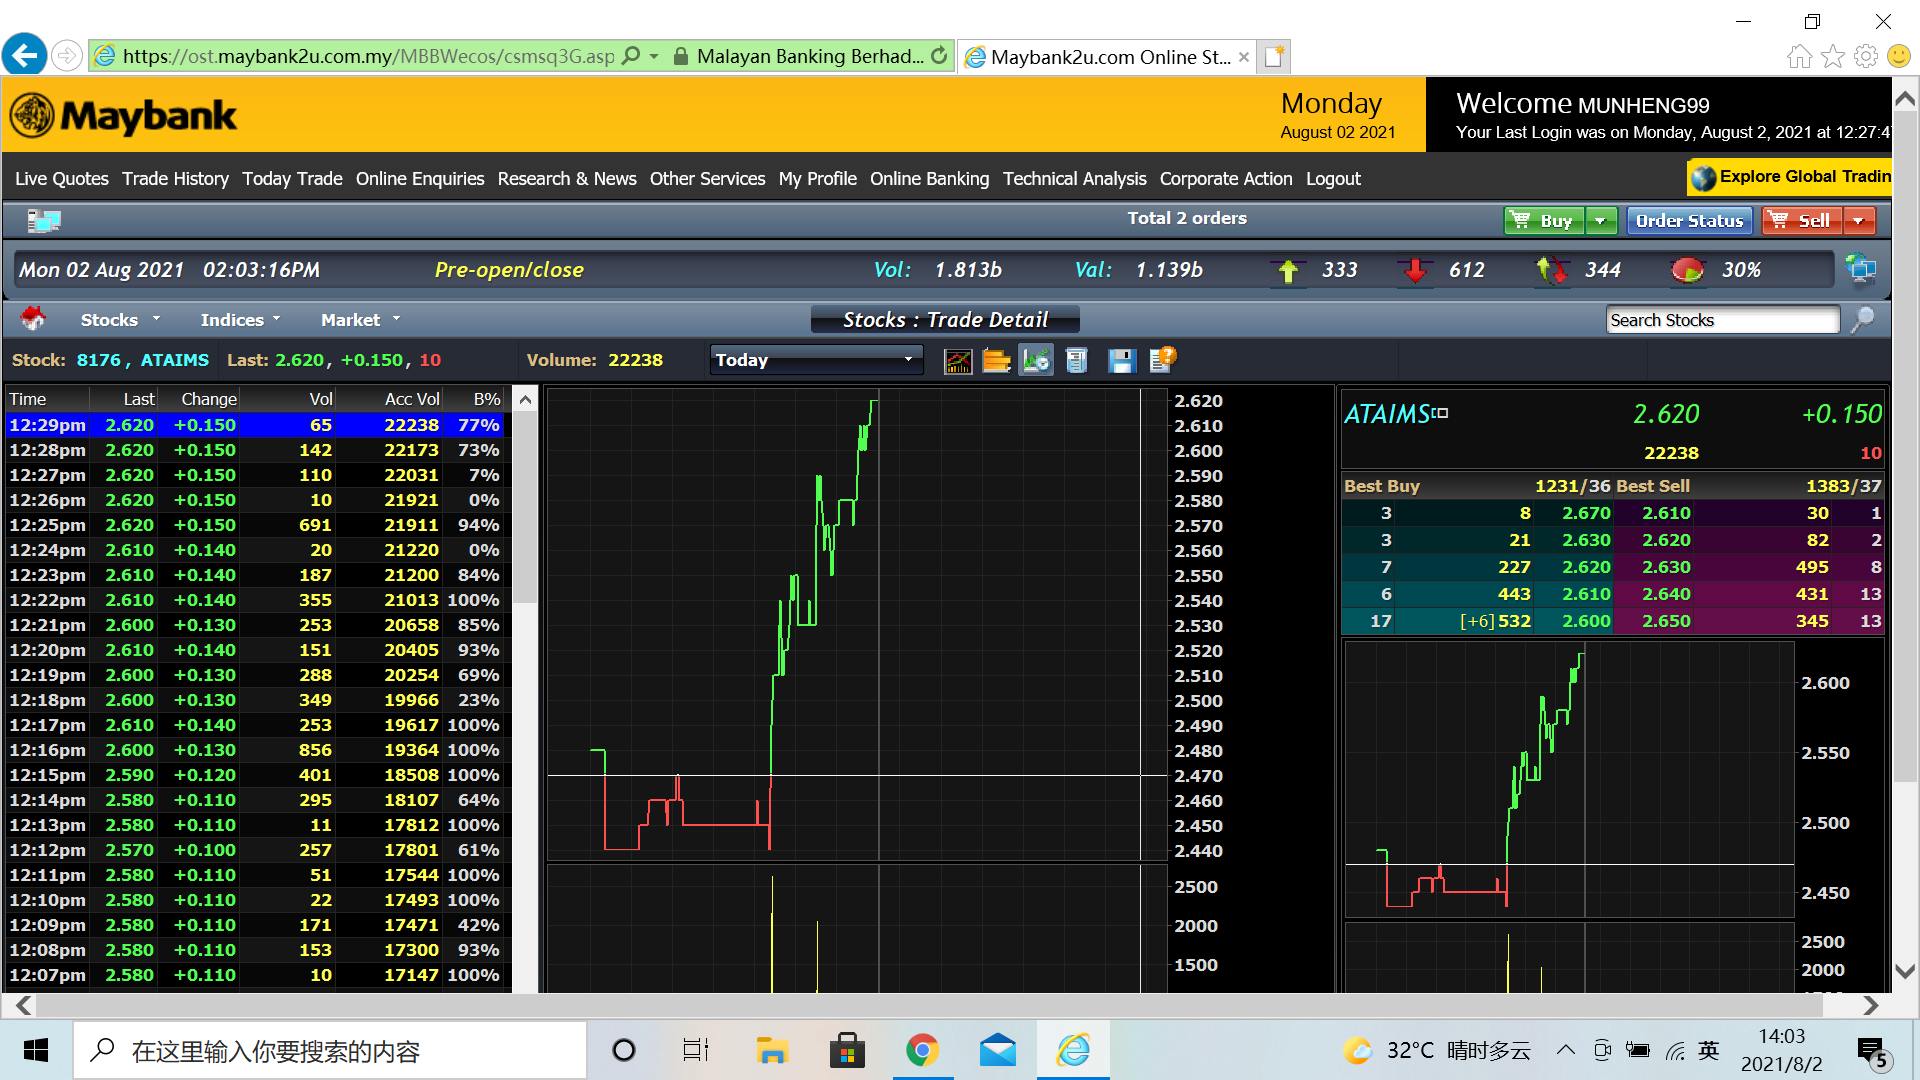
Task: Click the blue floppy disk save icon
Action: [1121, 361]
